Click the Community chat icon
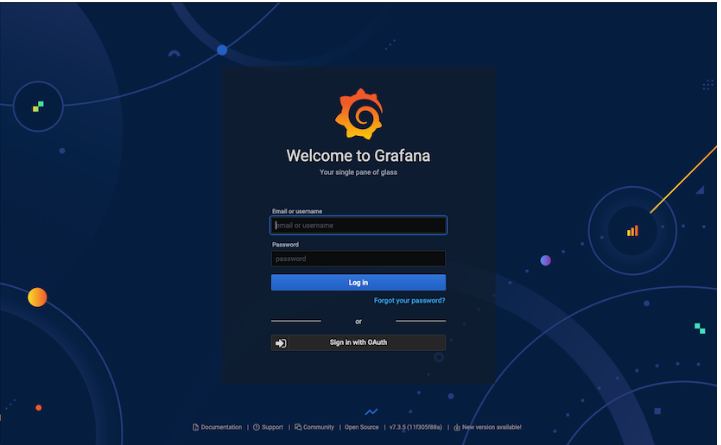 [x=298, y=427]
